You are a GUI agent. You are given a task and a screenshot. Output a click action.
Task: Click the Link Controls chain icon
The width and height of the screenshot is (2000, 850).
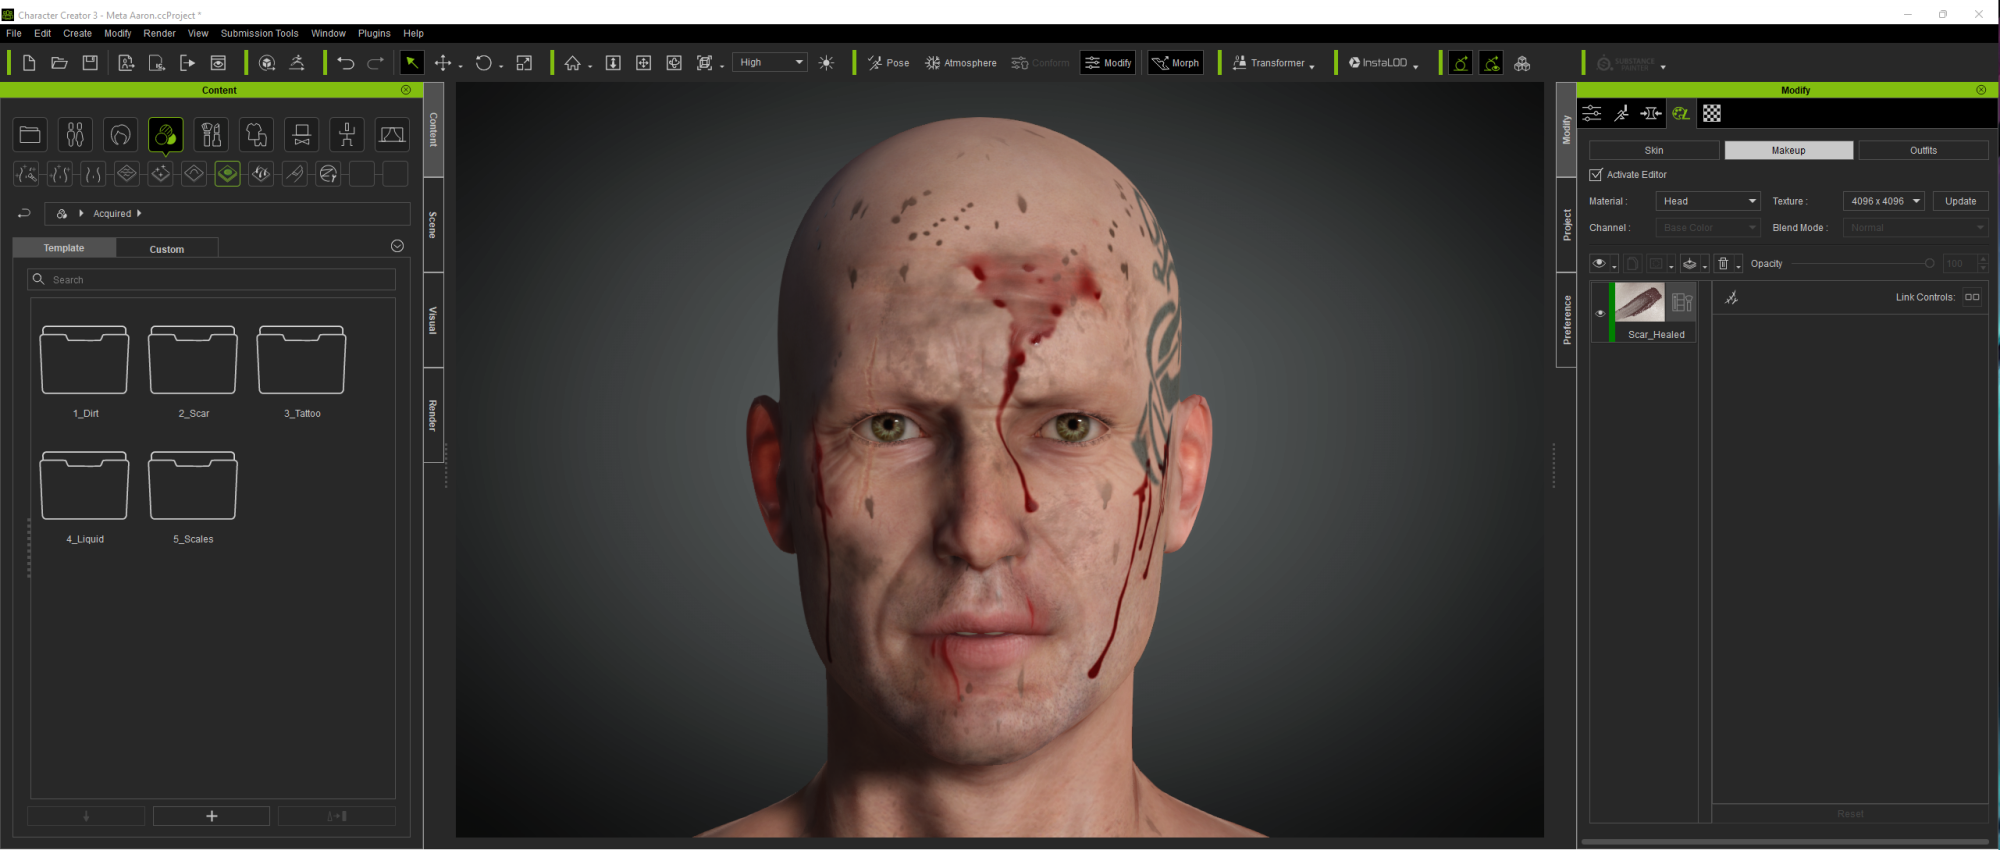pos(1972,297)
